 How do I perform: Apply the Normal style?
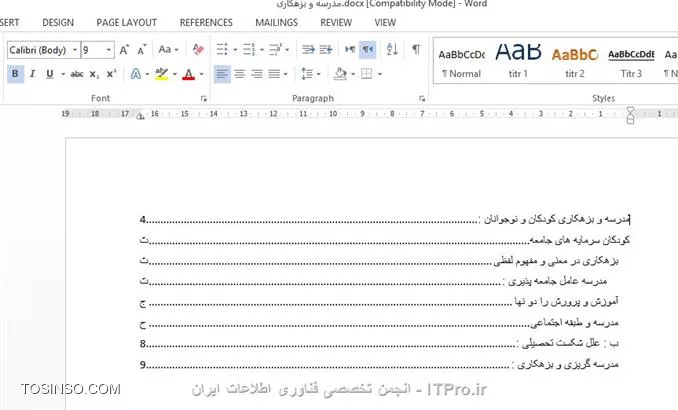(x=461, y=62)
